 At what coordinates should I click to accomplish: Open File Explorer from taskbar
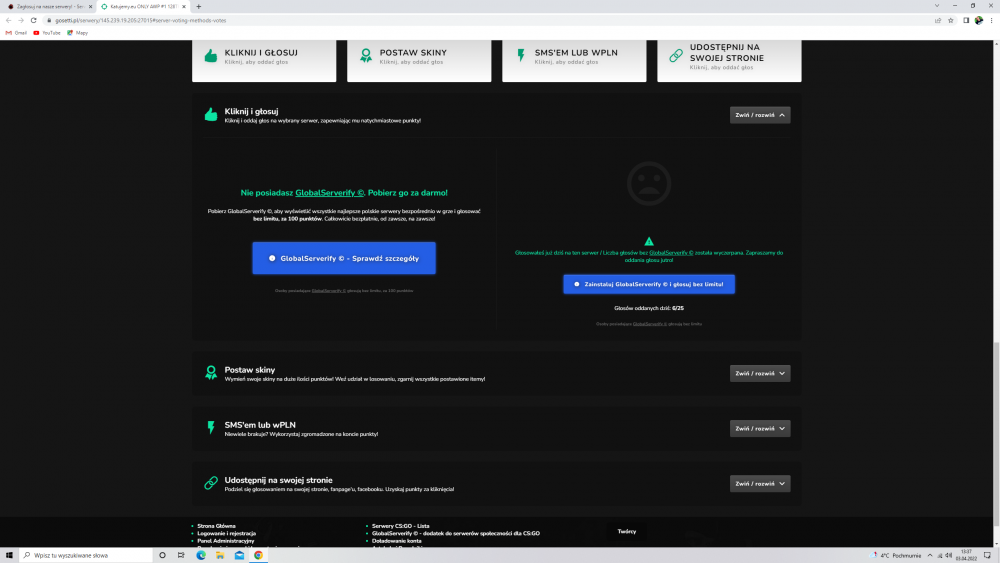[220, 555]
